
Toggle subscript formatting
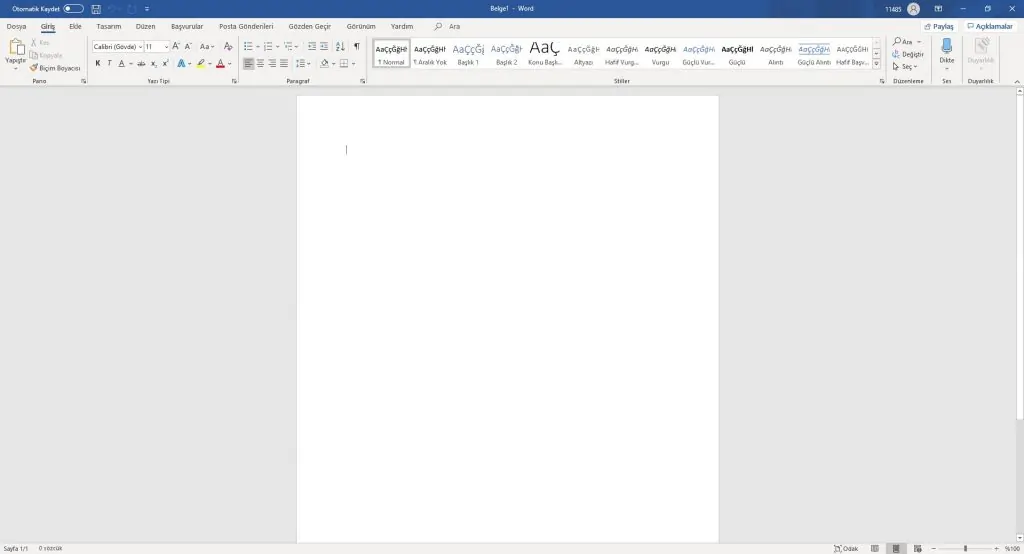(x=154, y=63)
